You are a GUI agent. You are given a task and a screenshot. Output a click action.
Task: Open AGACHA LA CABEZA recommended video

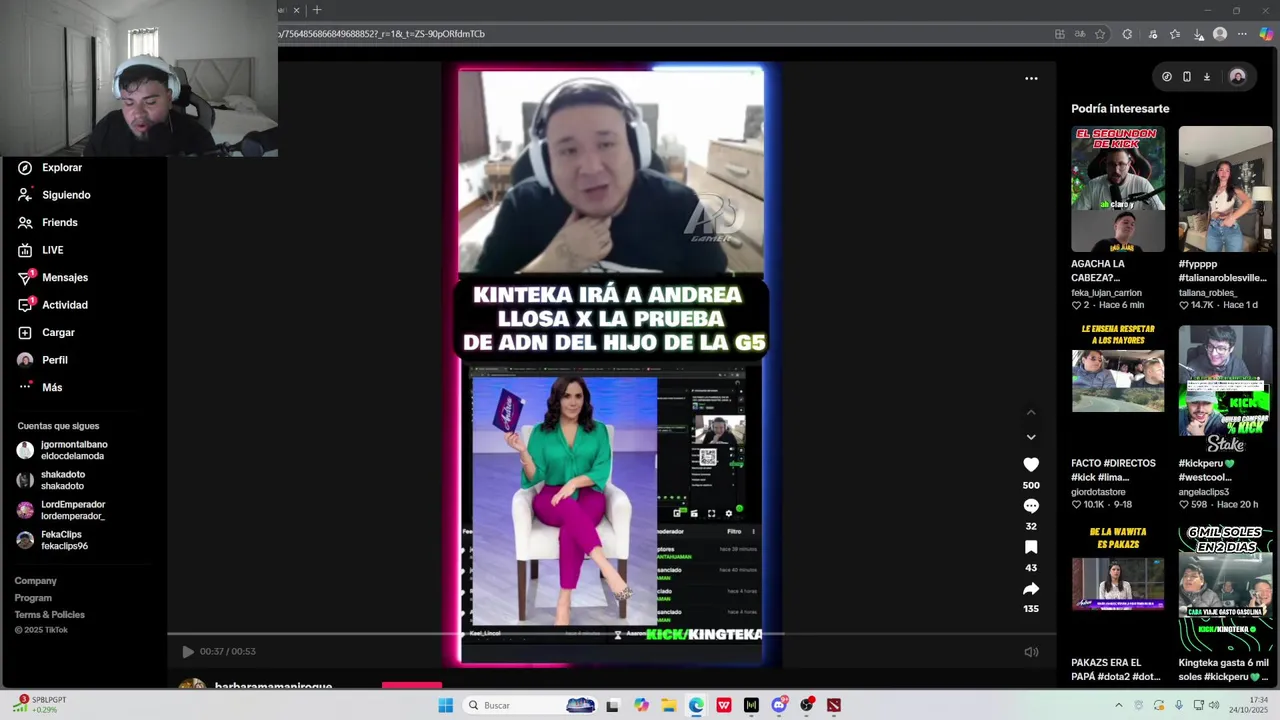point(1118,189)
